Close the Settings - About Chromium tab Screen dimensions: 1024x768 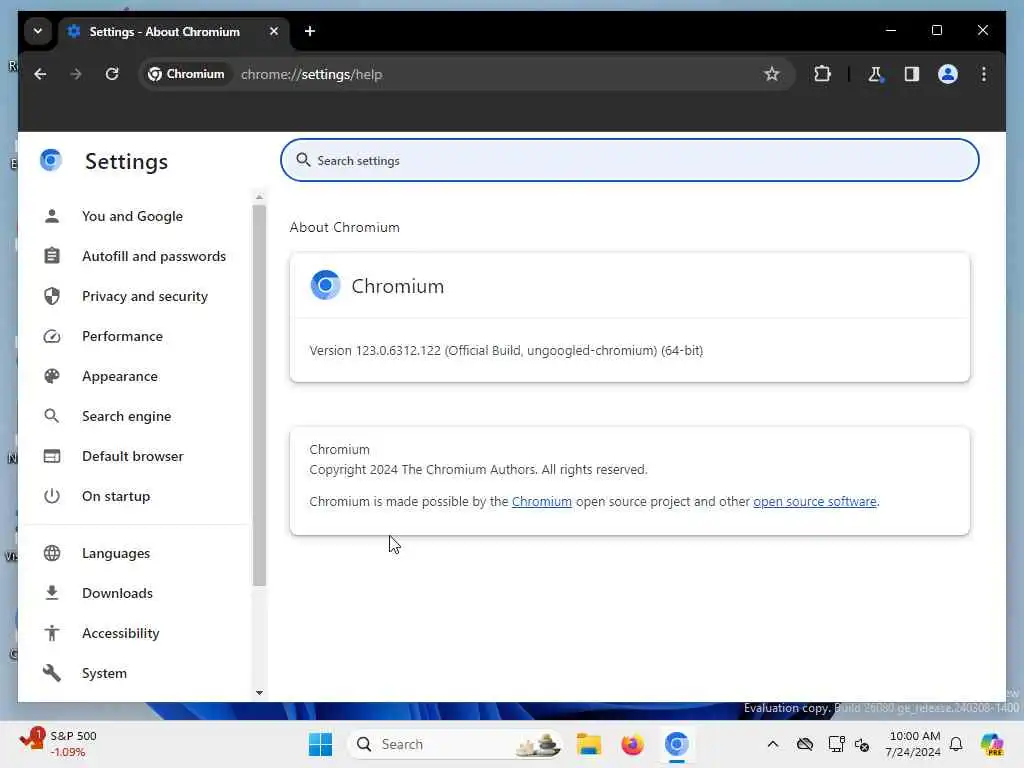point(274,31)
